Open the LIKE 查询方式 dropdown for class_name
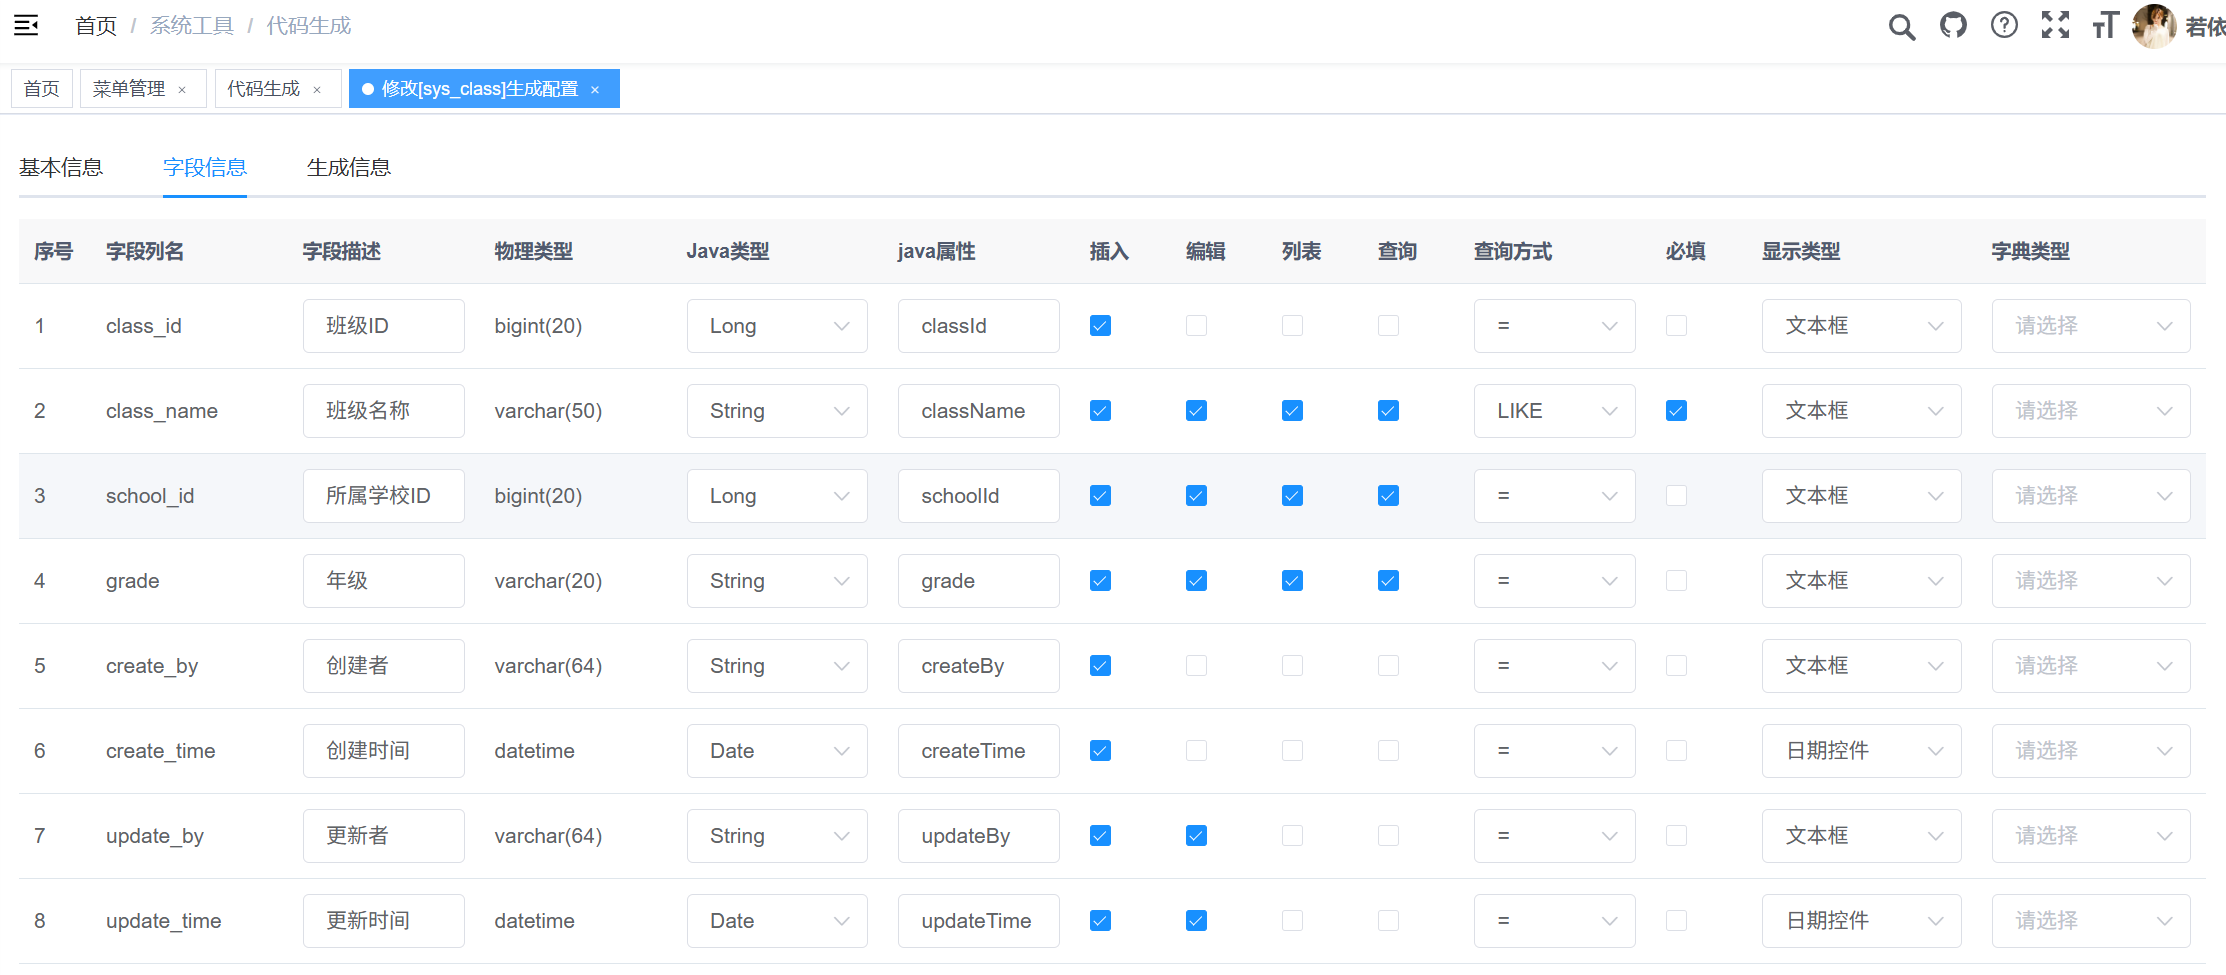This screenshot has height=975, width=2226. click(x=1554, y=410)
